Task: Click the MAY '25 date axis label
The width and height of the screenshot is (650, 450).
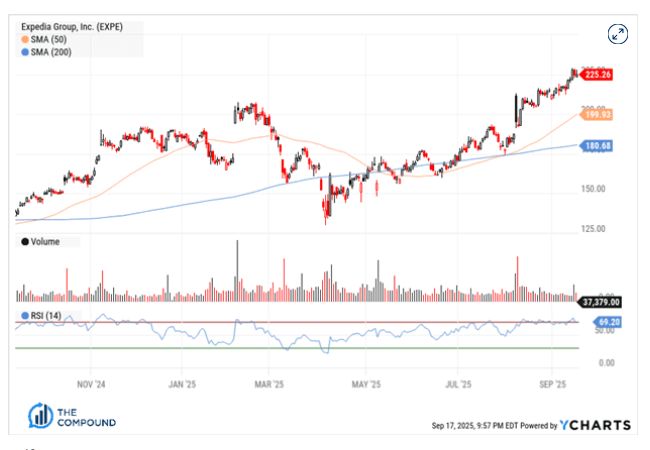Action: coord(366,384)
